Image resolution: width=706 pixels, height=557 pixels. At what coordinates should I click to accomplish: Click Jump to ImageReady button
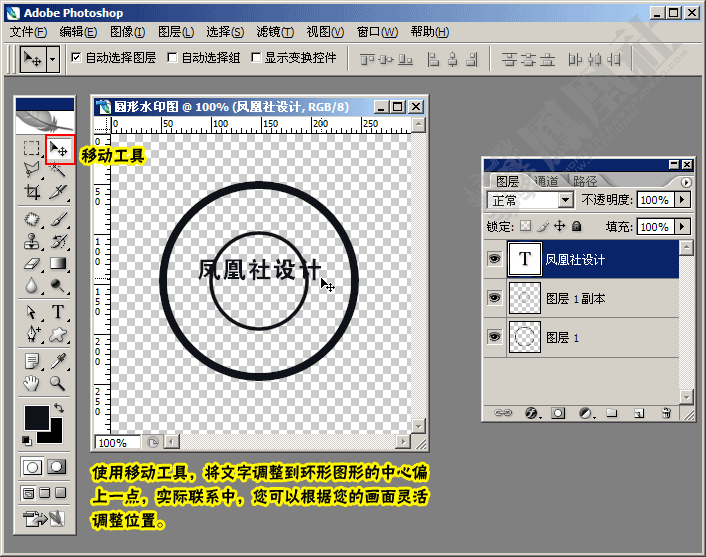(44, 519)
